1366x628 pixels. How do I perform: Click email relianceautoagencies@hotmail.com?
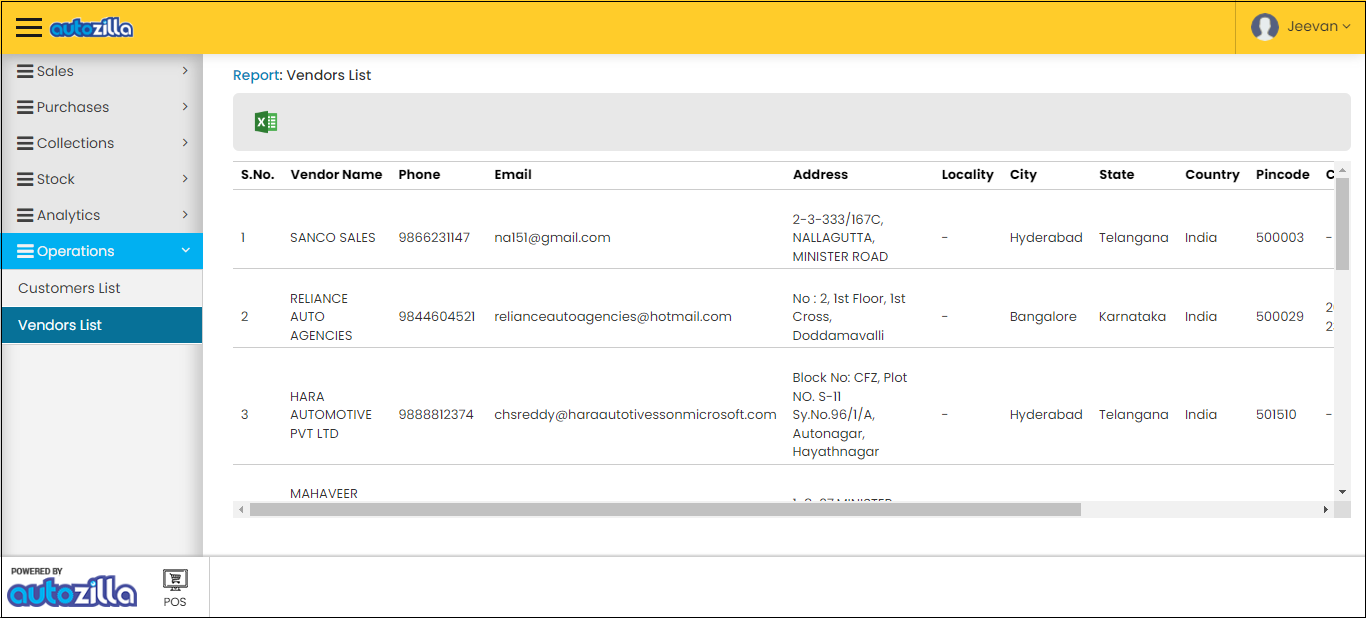[x=613, y=317]
